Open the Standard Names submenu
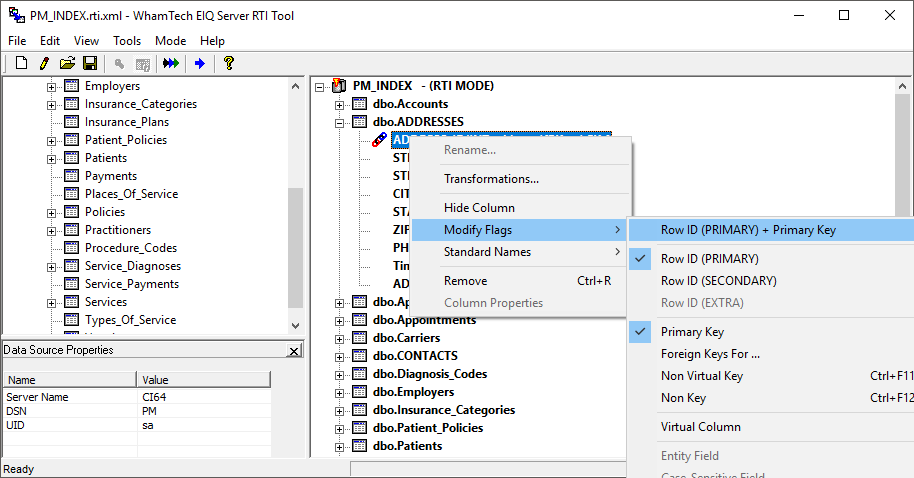This screenshot has height=478, width=914. pos(520,252)
